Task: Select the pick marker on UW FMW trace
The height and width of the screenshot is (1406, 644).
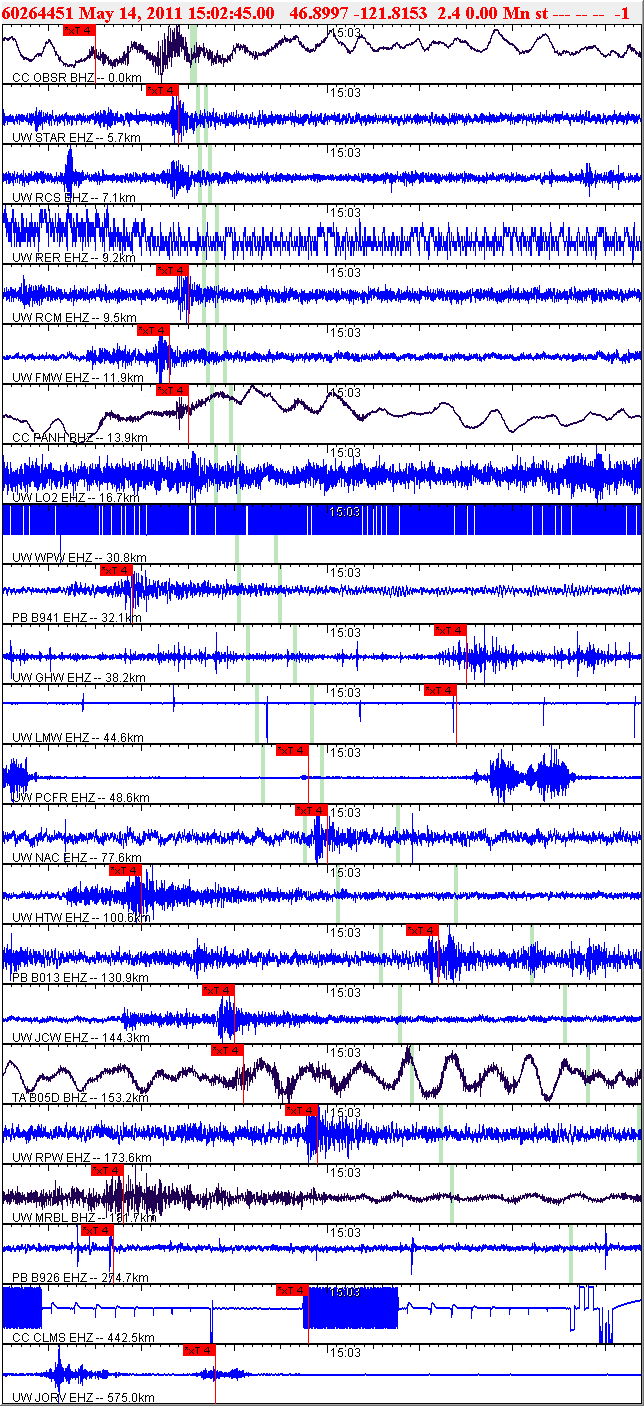Action: (x=153, y=330)
